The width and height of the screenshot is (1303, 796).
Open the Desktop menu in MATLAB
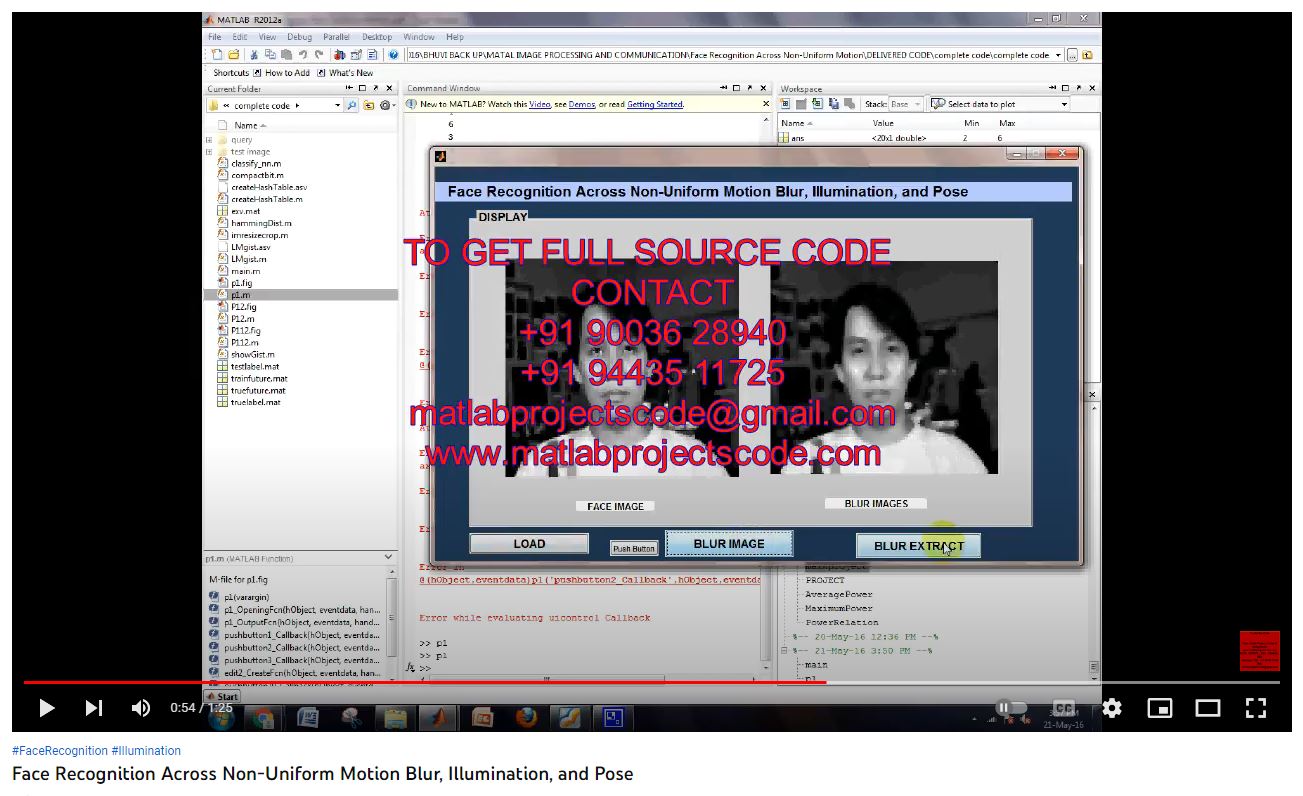coord(377,37)
